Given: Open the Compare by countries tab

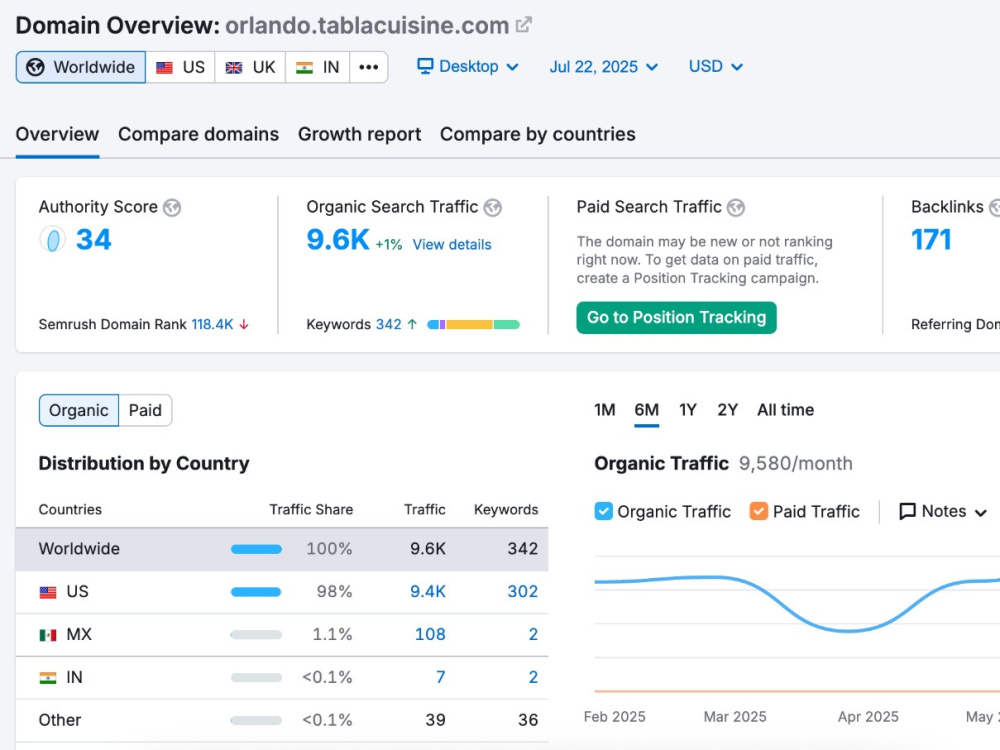Looking at the screenshot, I should pos(538,134).
